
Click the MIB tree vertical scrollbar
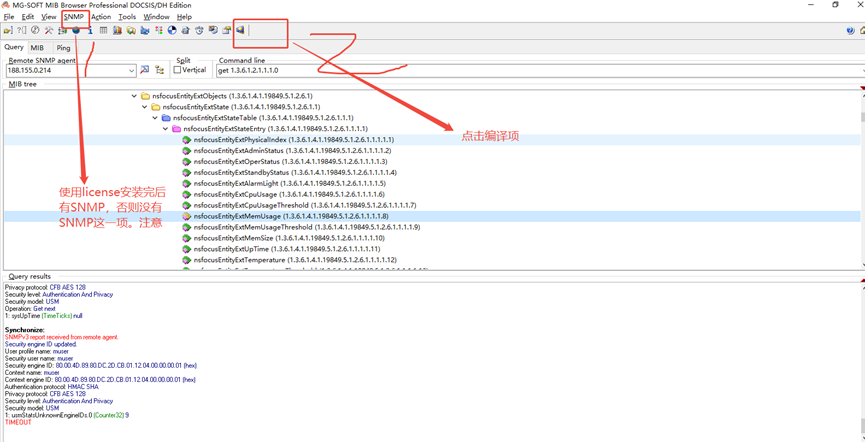click(x=862, y=179)
